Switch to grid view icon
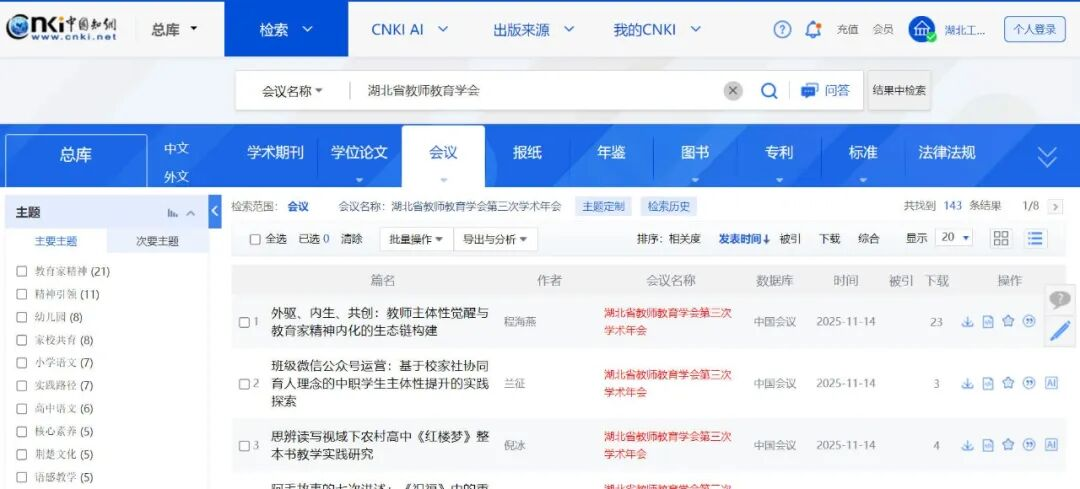Viewport: 1080px width, 489px height. [x=1001, y=238]
